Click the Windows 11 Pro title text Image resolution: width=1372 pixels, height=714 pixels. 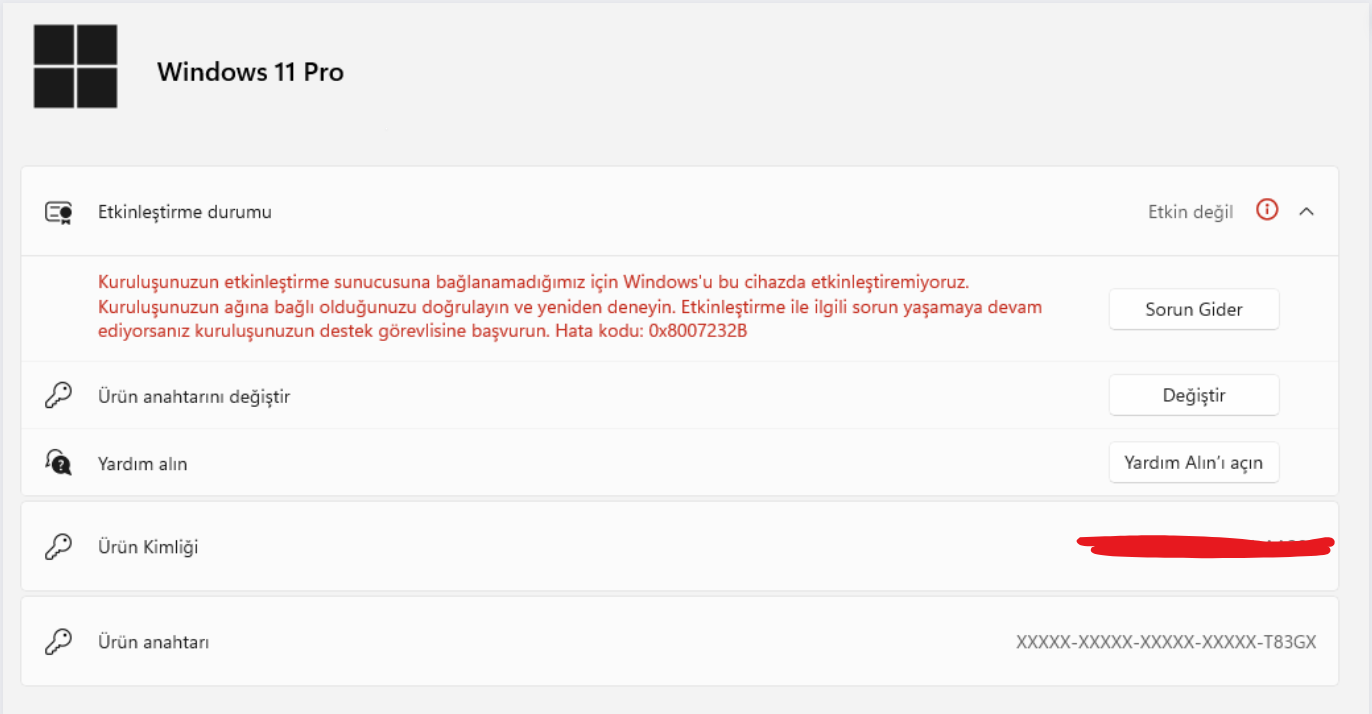click(x=250, y=72)
